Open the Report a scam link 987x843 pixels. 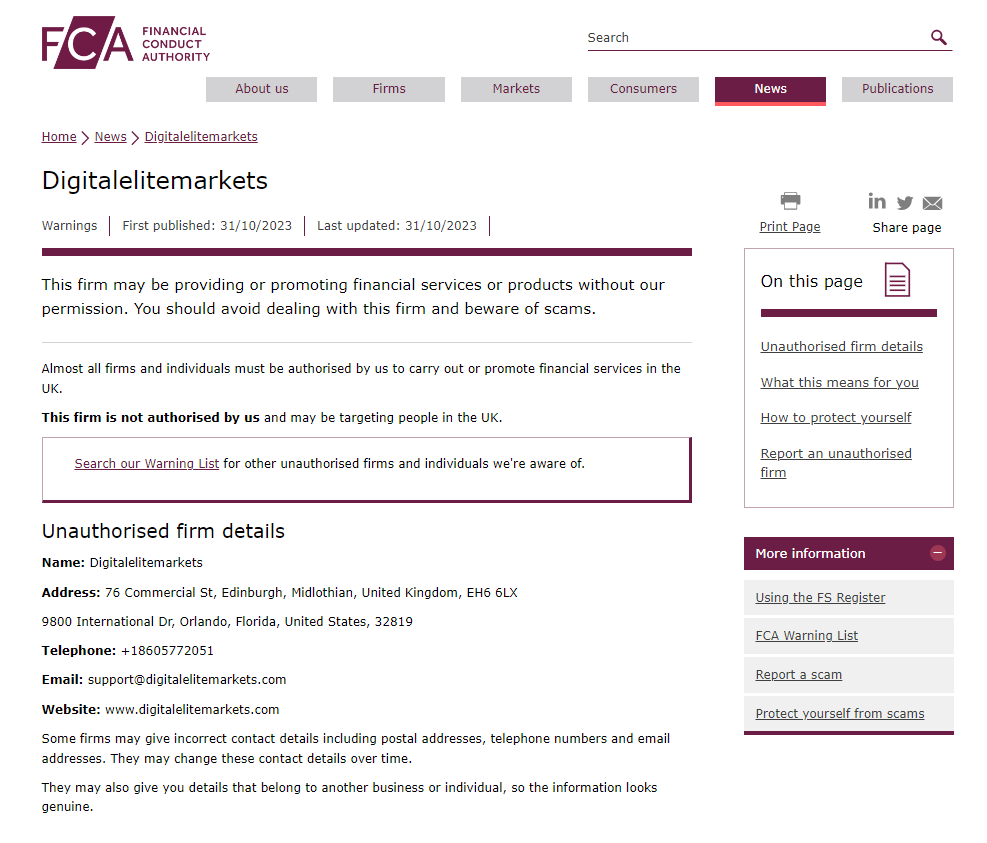798,675
